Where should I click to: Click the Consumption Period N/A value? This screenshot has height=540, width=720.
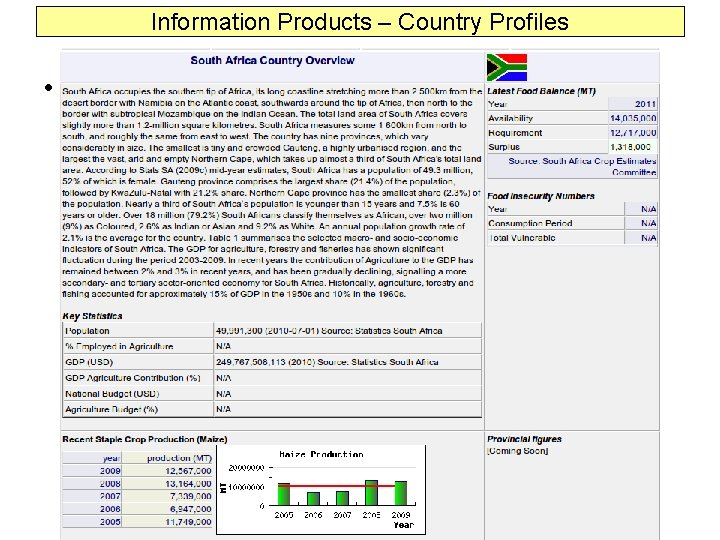(x=648, y=223)
